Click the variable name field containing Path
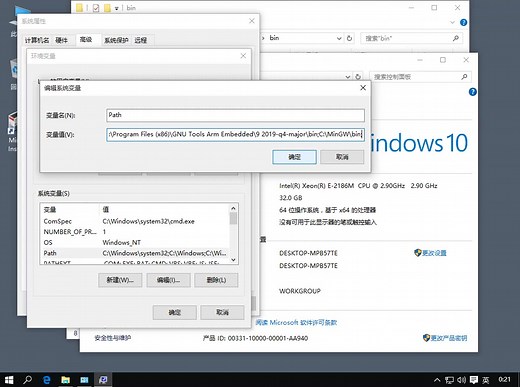 (x=235, y=115)
